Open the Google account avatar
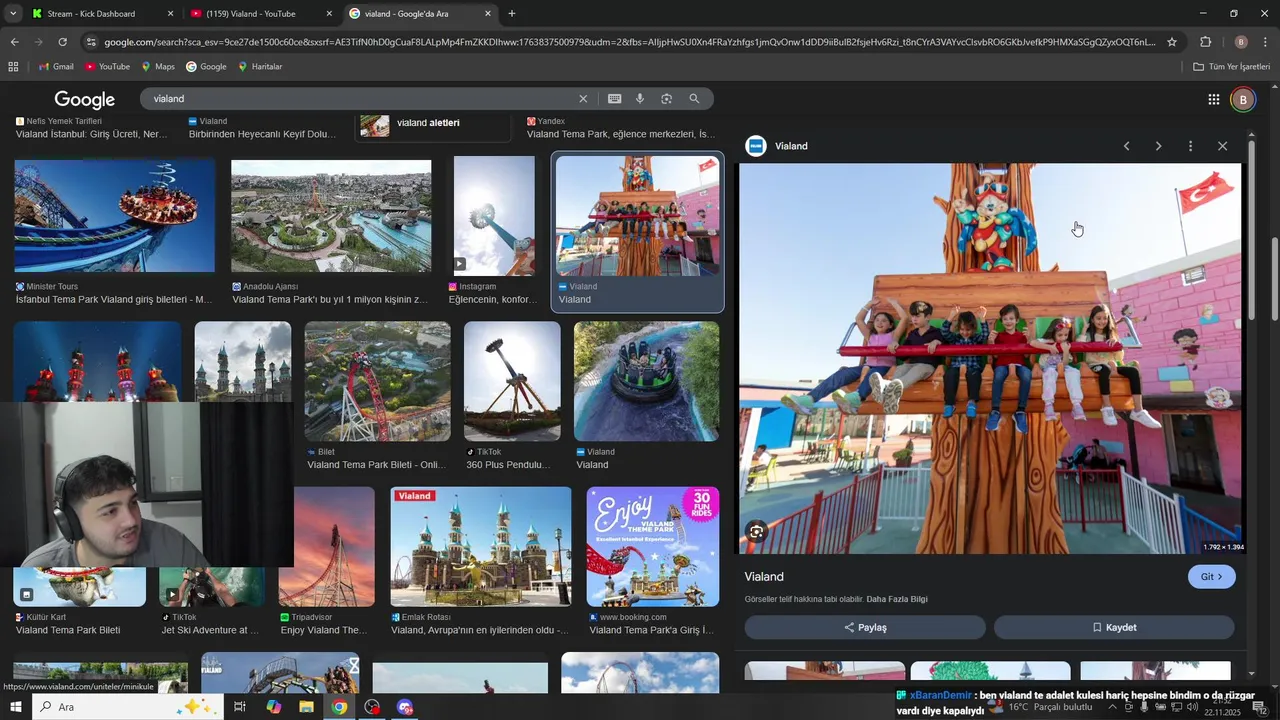1280x720 pixels. click(1243, 99)
